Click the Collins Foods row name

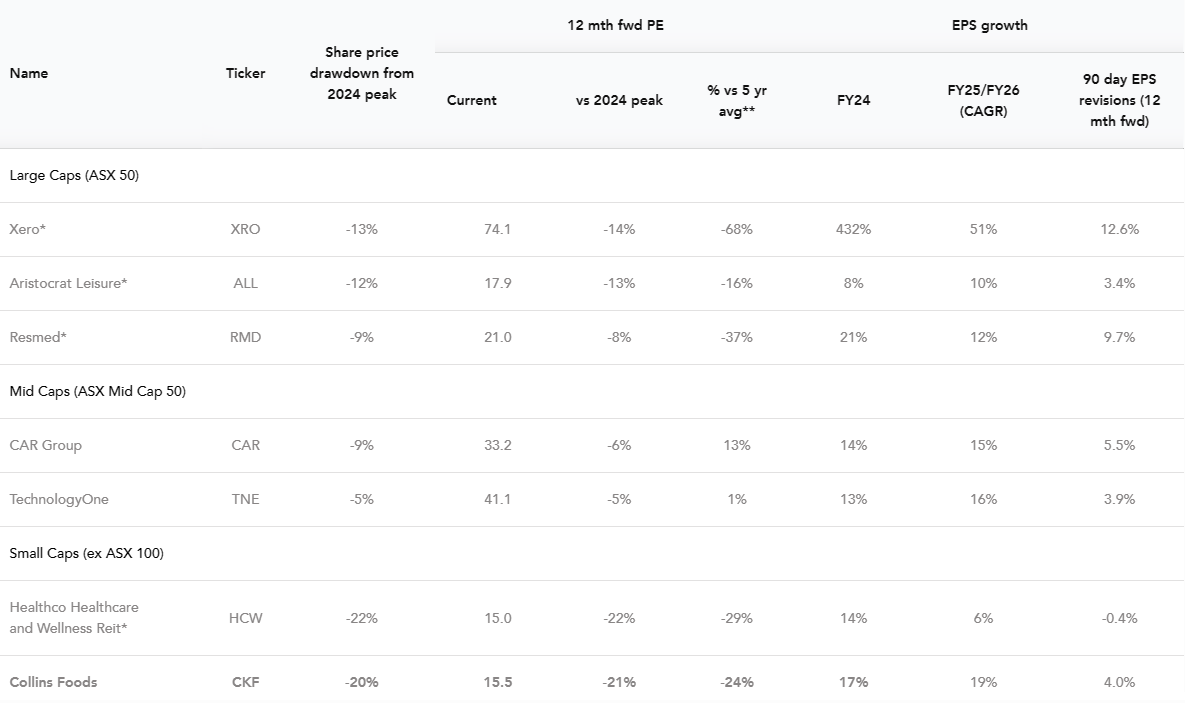(54, 682)
